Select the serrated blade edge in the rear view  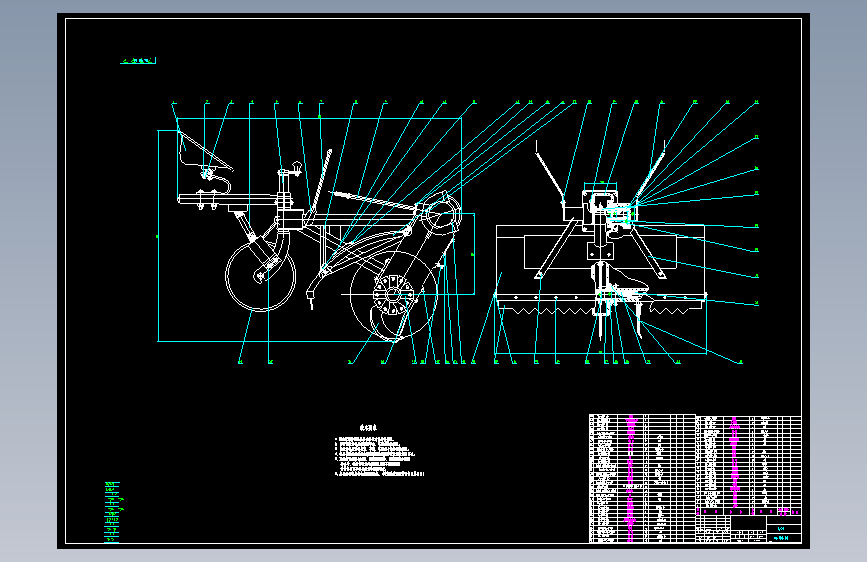click(x=600, y=309)
